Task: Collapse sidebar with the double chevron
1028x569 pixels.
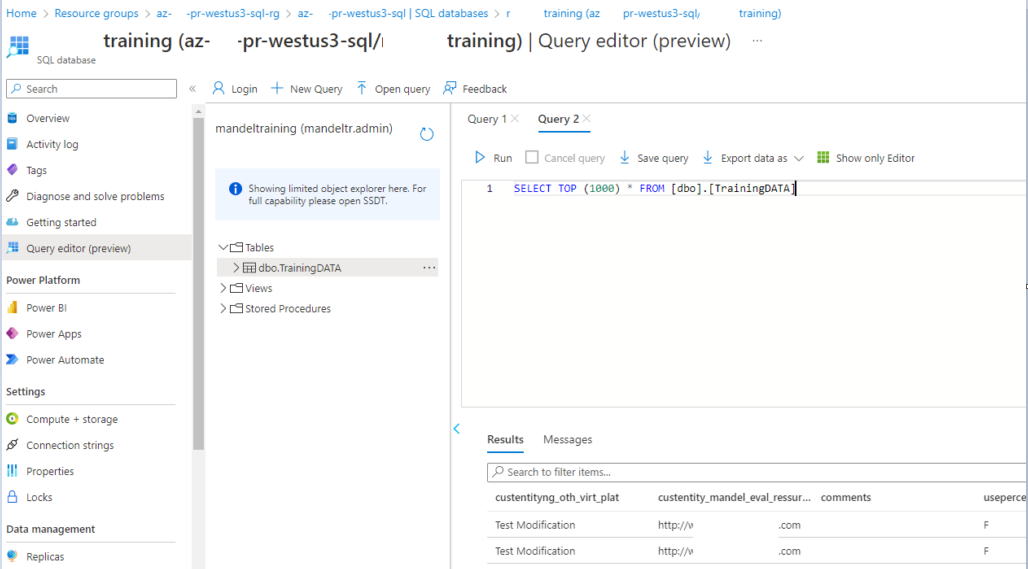Action: [192, 88]
